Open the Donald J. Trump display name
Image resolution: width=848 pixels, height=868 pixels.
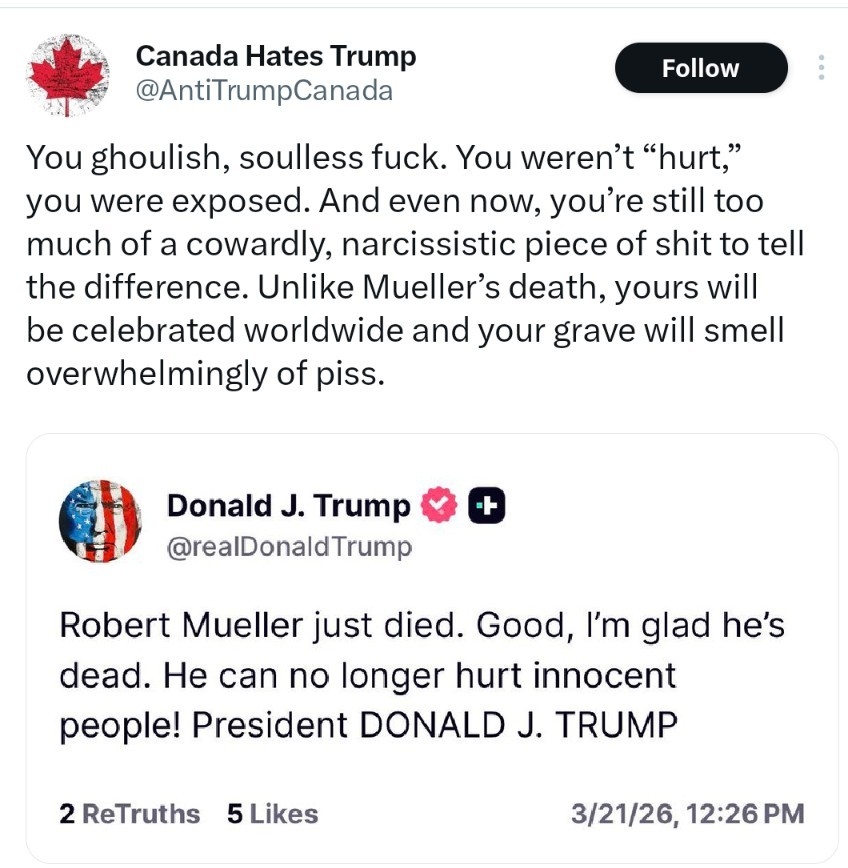click(288, 507)
